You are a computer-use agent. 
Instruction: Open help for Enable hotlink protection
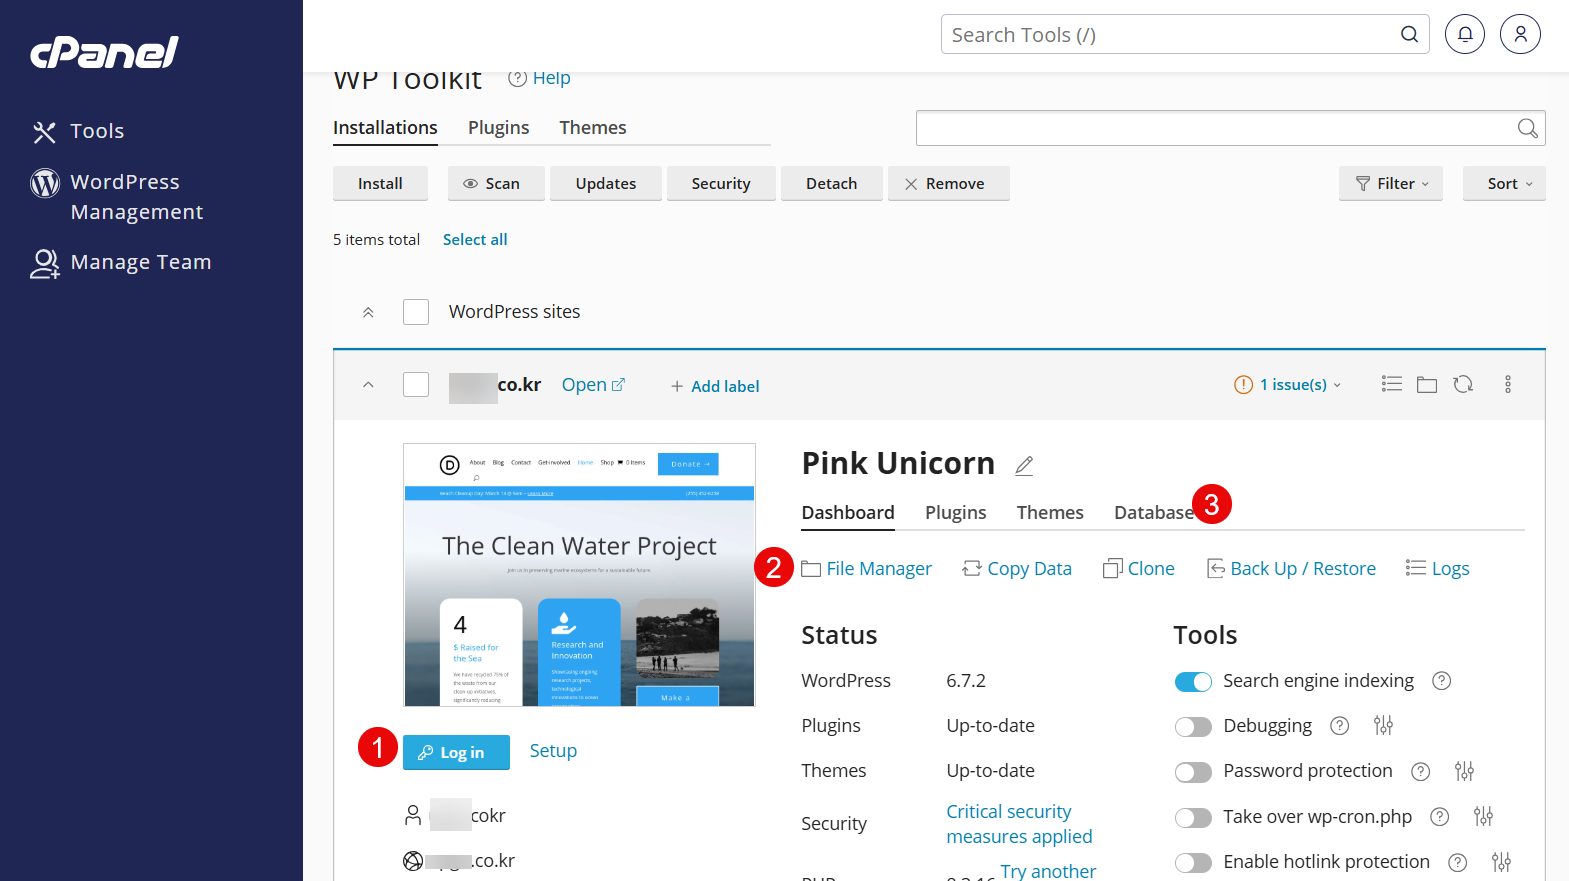(1458, 862)
